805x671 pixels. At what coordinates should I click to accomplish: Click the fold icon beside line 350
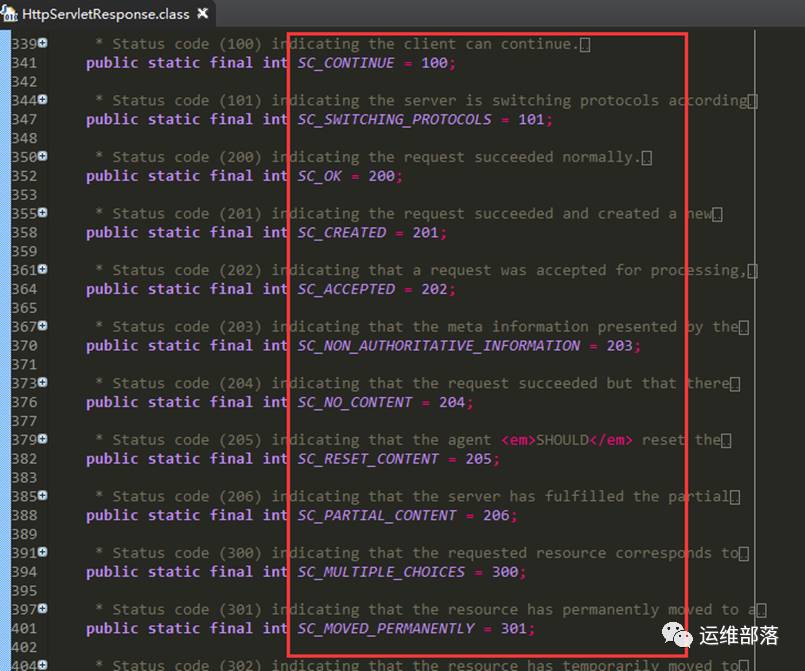(x=41, y=157)
